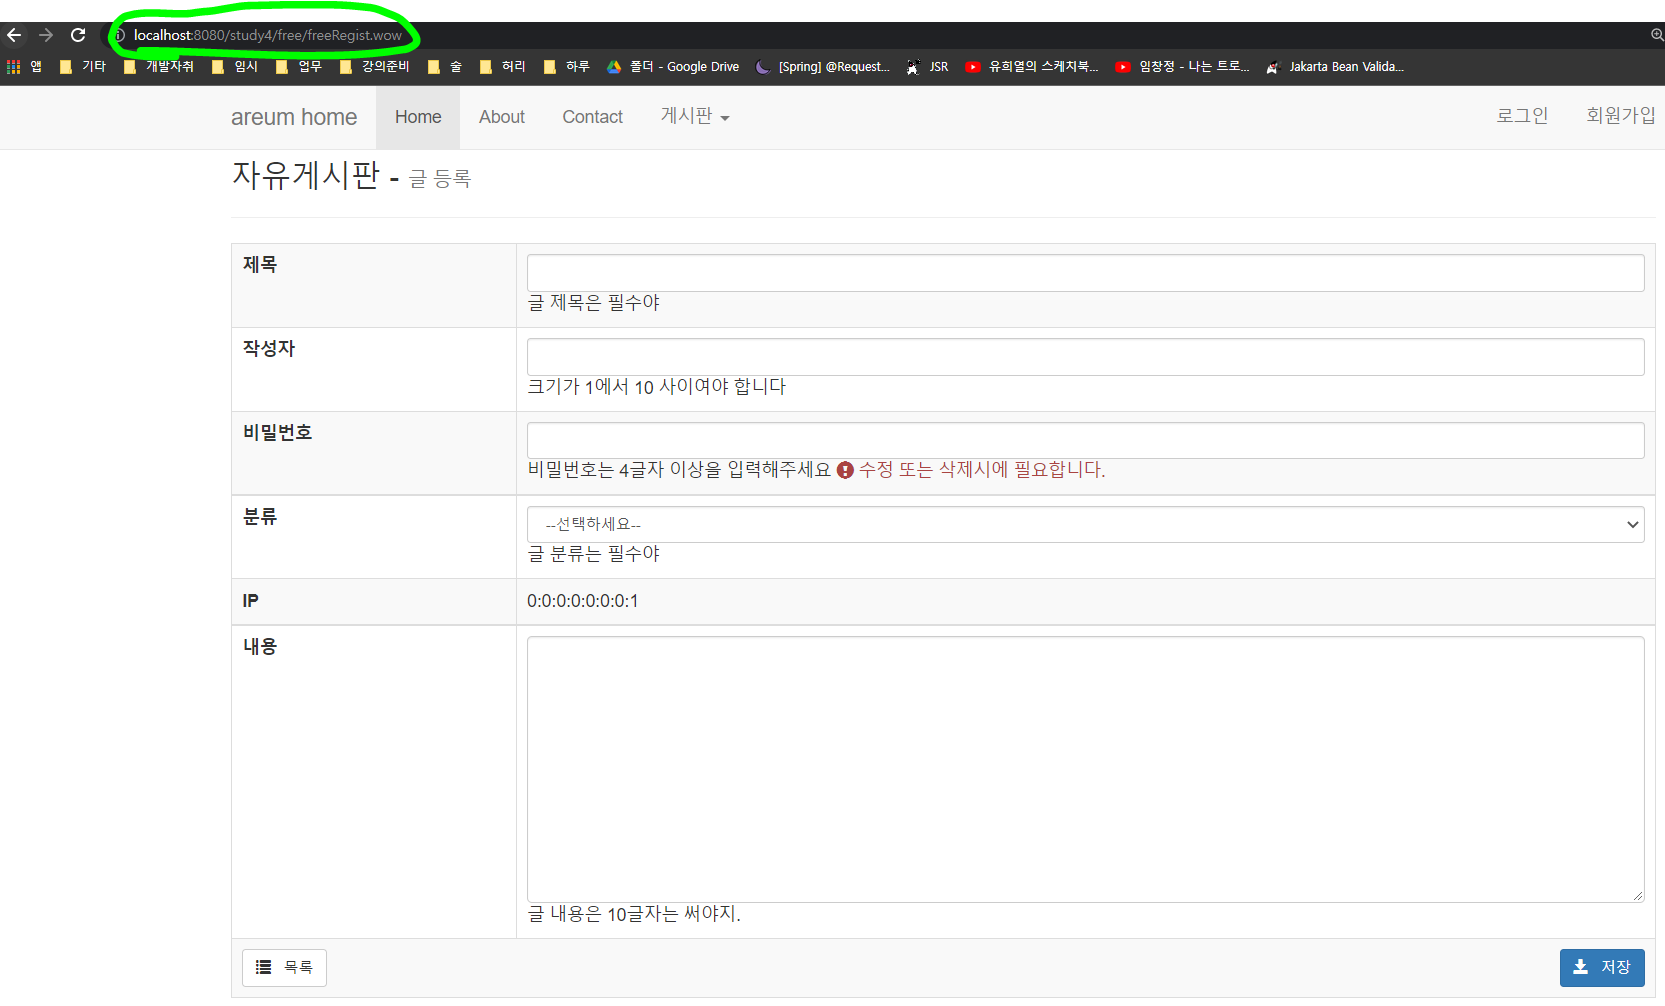Open the [Spring] @Request bookmark
This screenshot has width=1665, height=1006.
822,67
